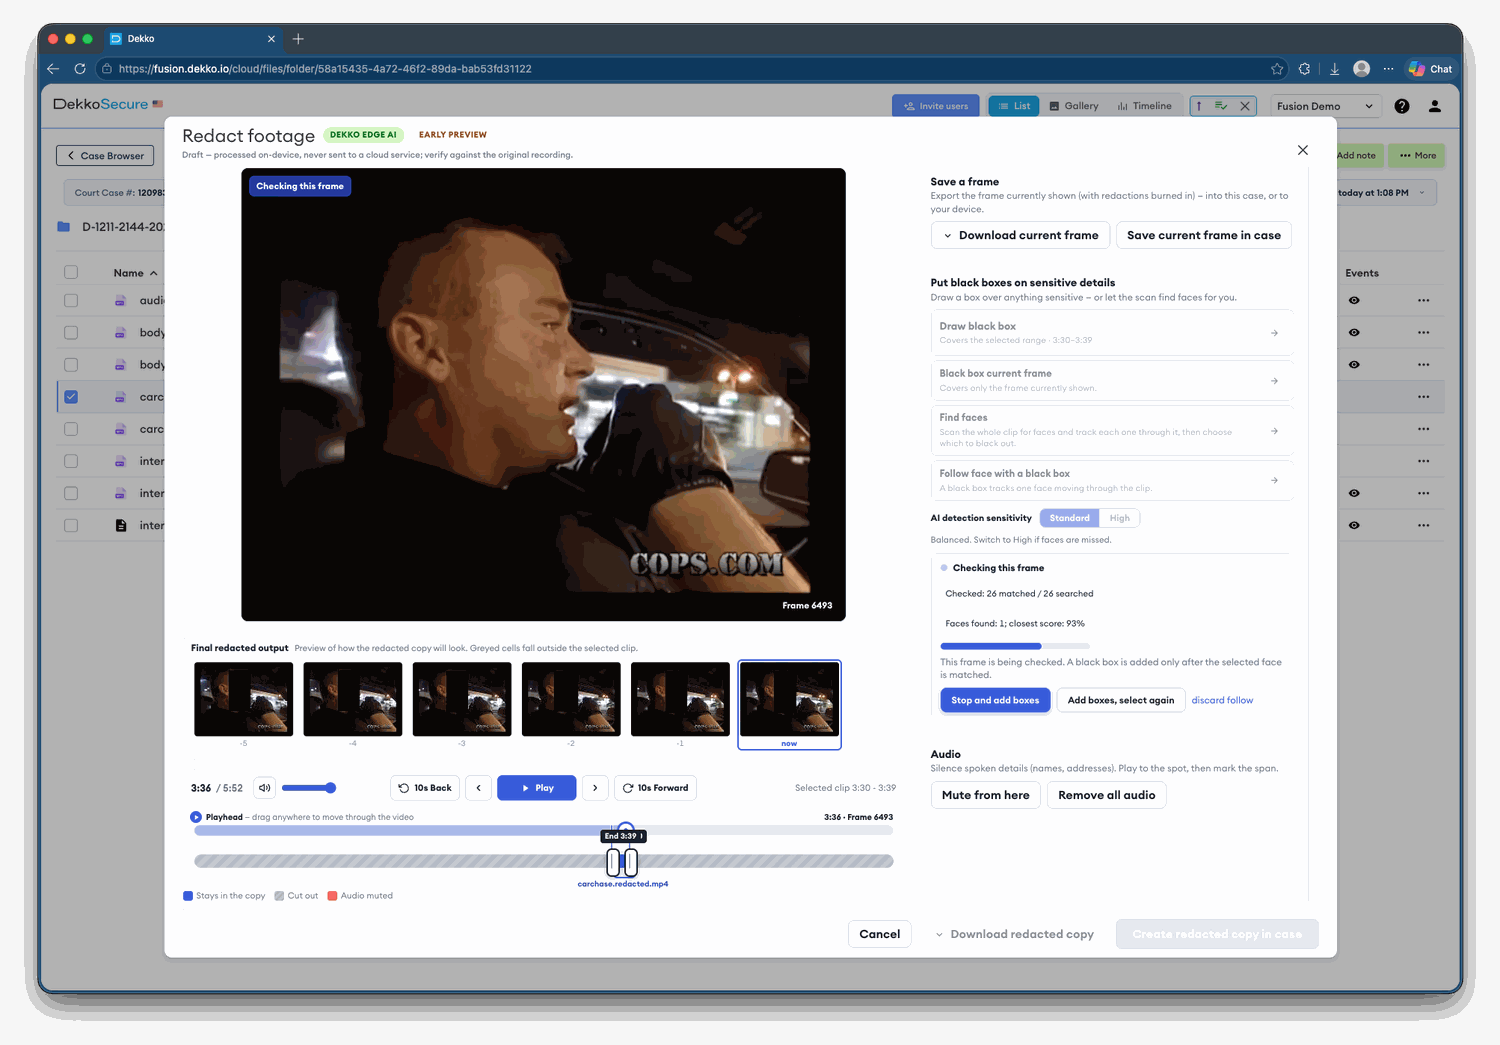Open Black box current frame option
Screen dimensions: 1500x1045
1111,380
